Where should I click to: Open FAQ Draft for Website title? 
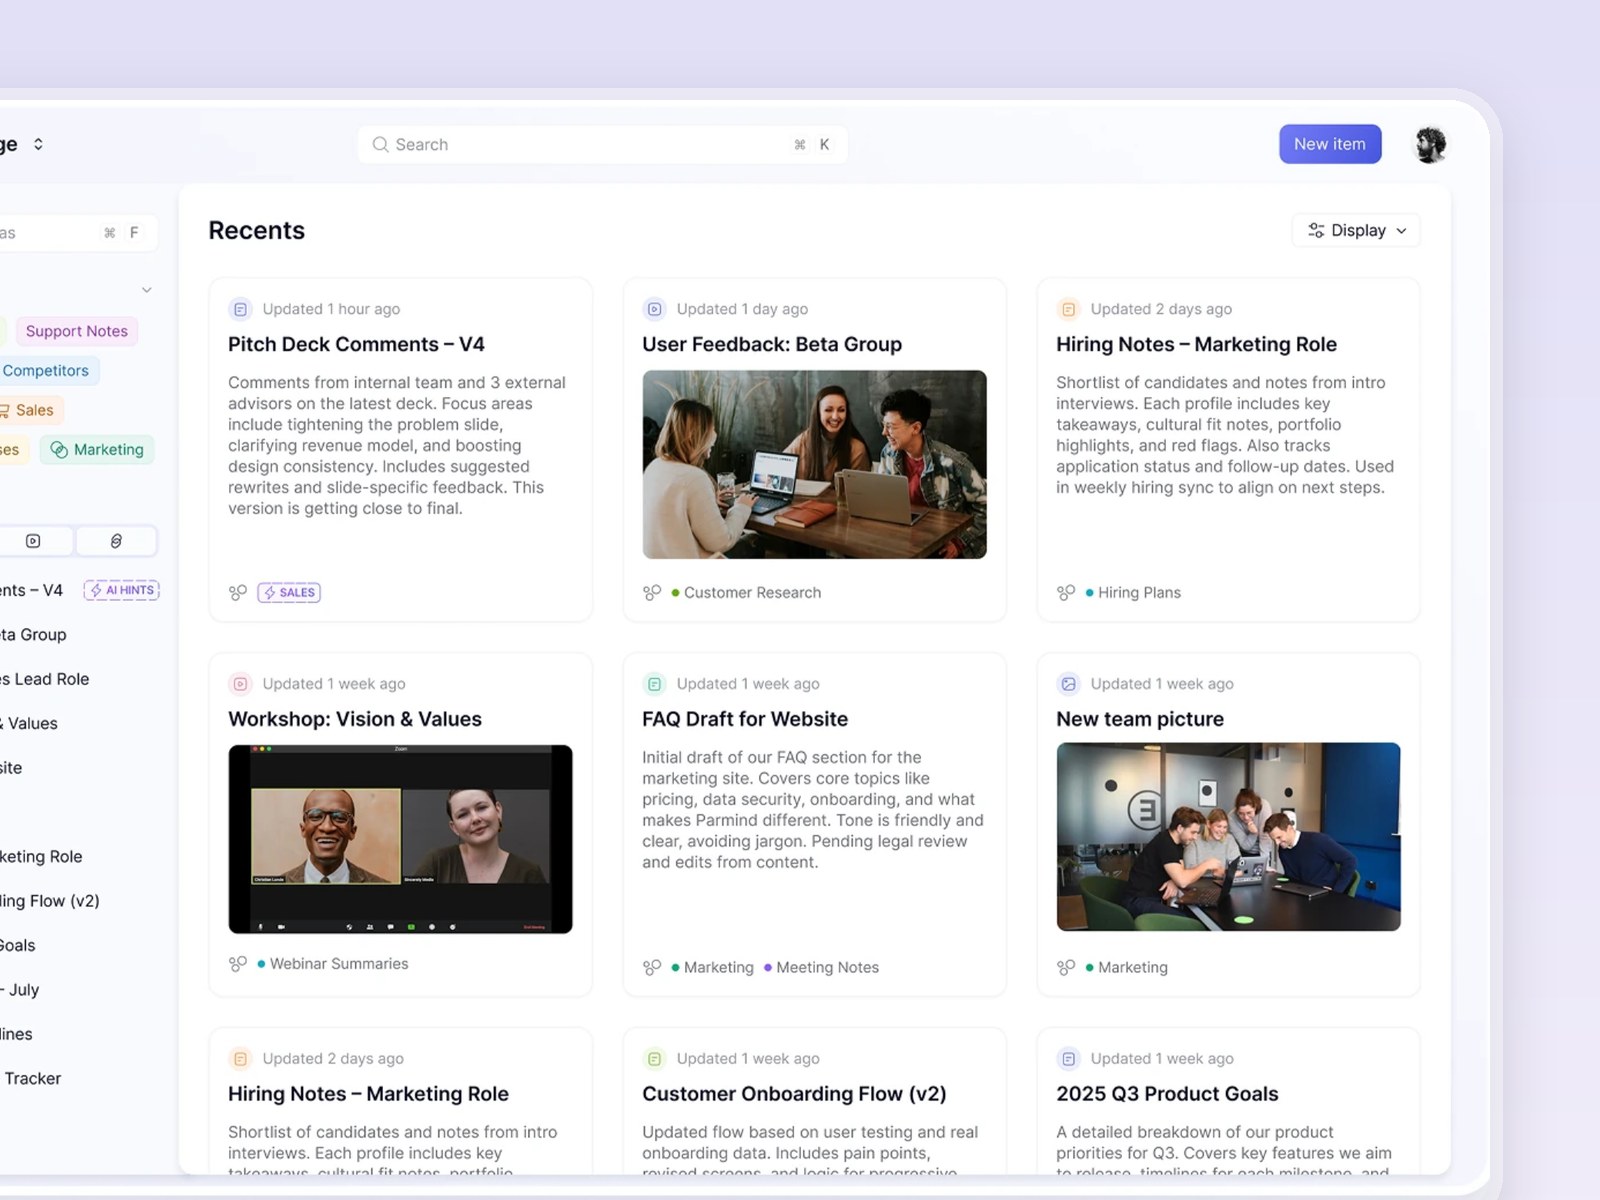tap(745, 719)
